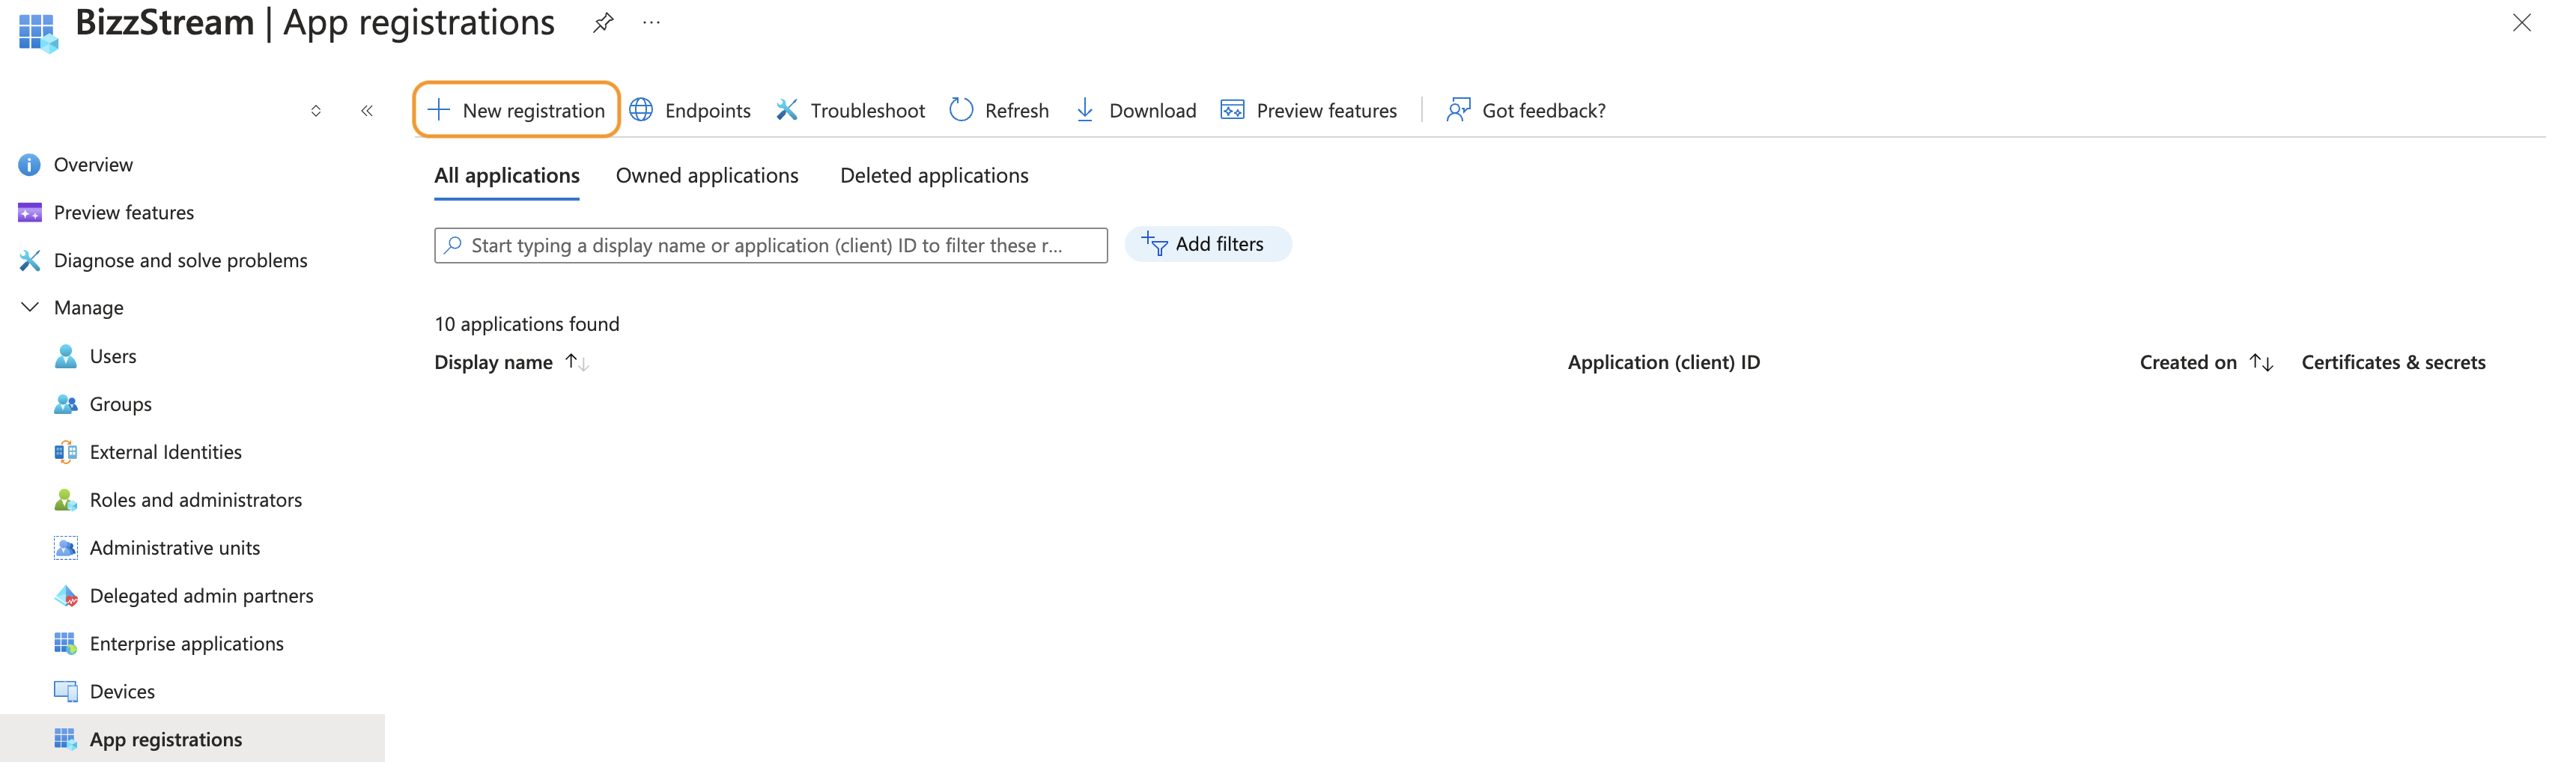Open Preview features in the toolbar
2576x771 pixels.
[x=1308, y=110]
